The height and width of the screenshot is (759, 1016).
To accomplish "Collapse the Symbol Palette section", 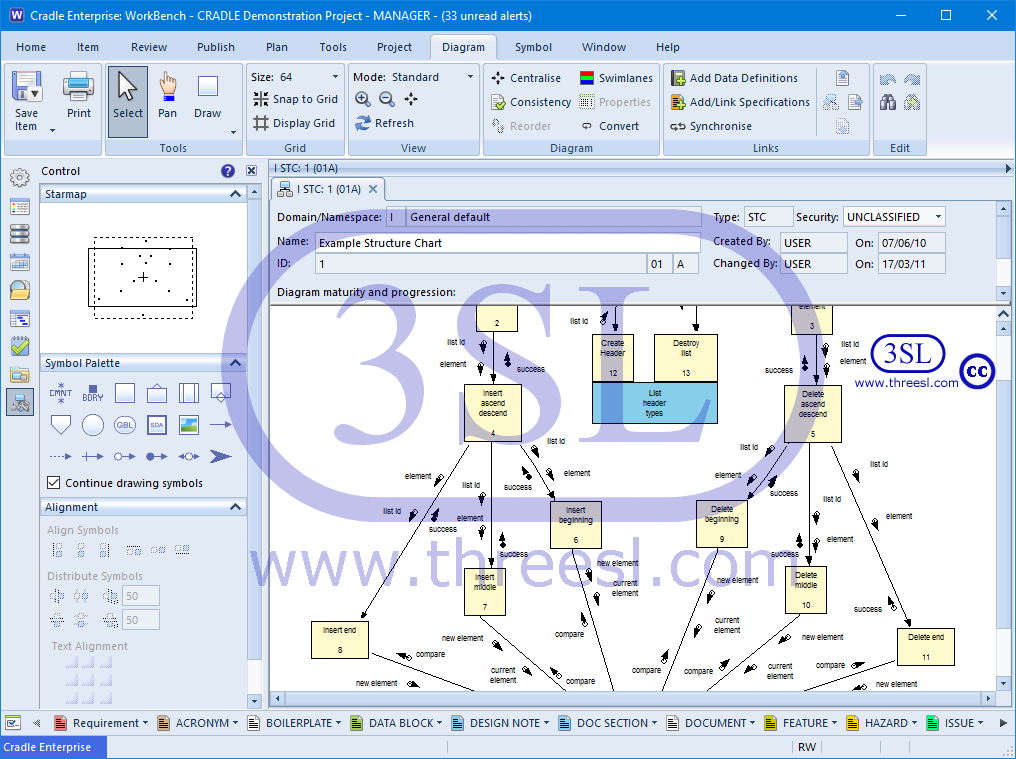I will [x=235, y=363].
